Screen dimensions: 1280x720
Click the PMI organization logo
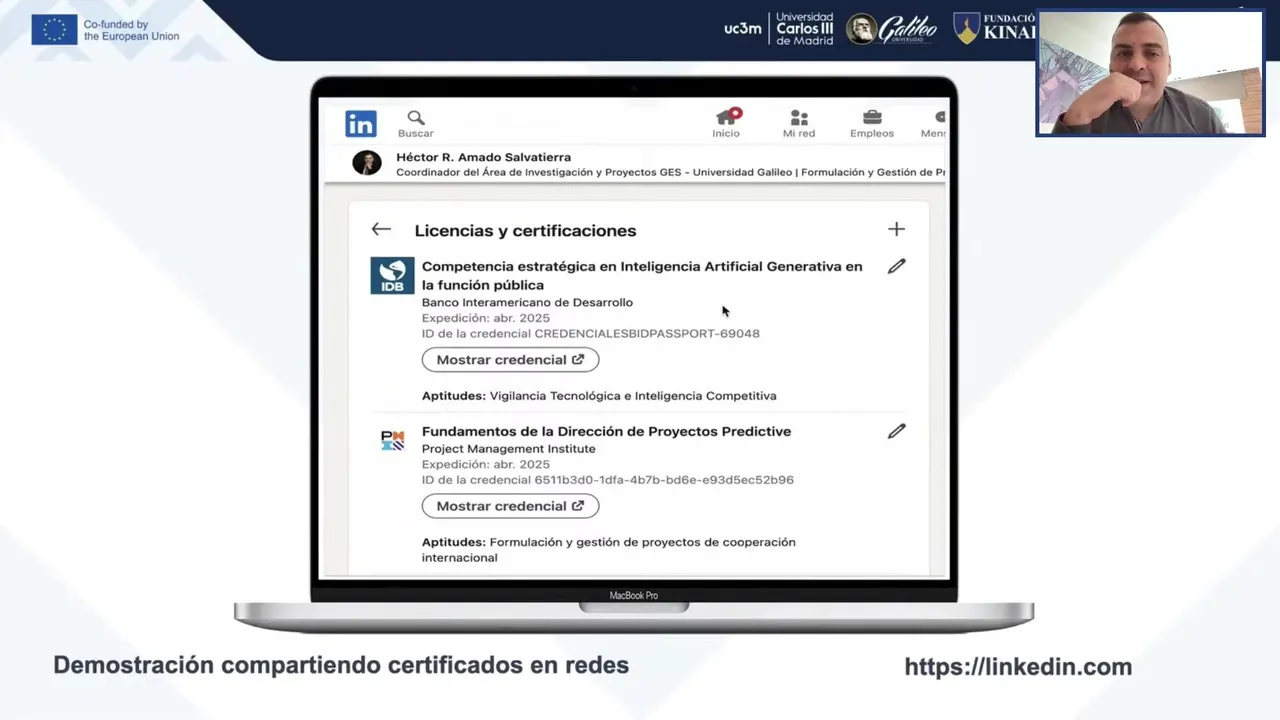(x=392, y=441)
